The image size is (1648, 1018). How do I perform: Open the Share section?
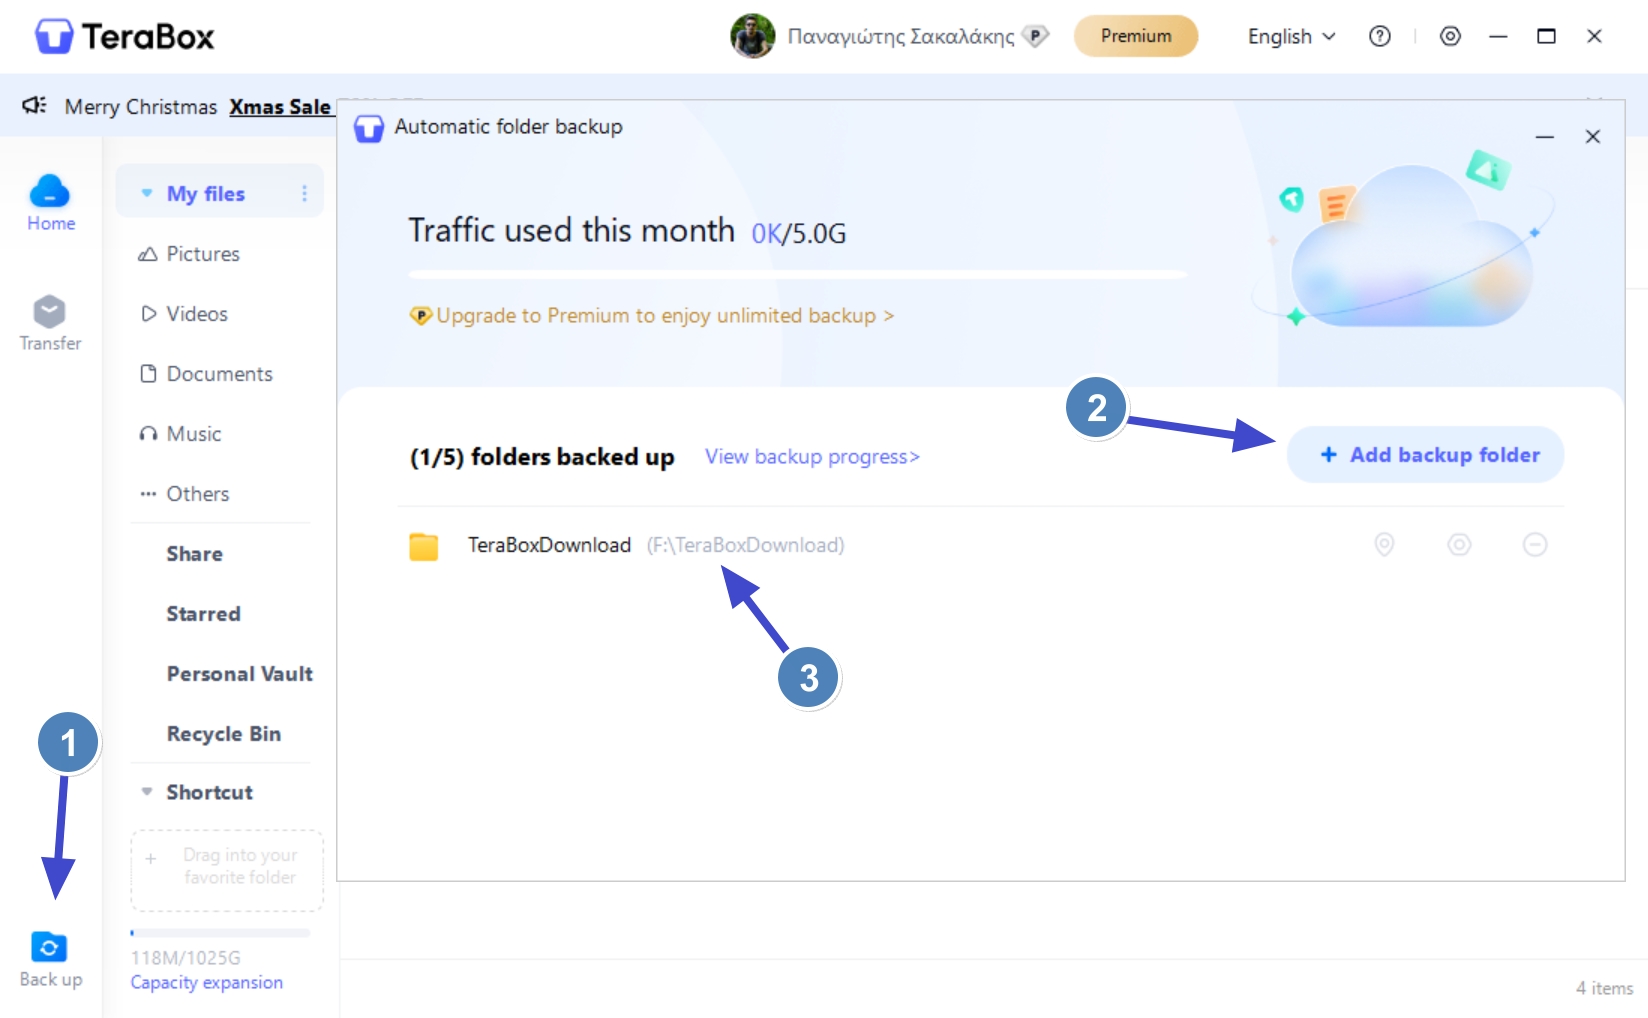(194, 554)
